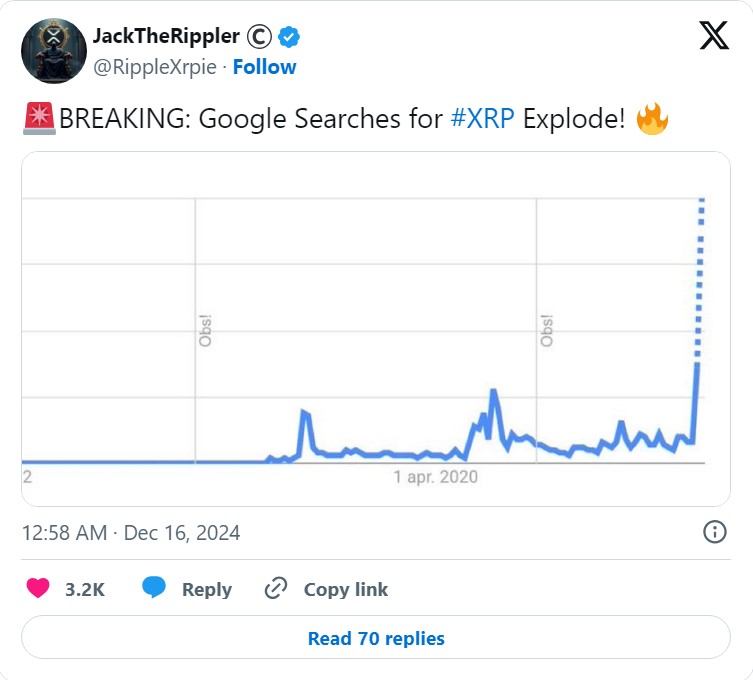
Task: Click the 1 apr. 2020 axis label
Action: (x=435, y=477)
